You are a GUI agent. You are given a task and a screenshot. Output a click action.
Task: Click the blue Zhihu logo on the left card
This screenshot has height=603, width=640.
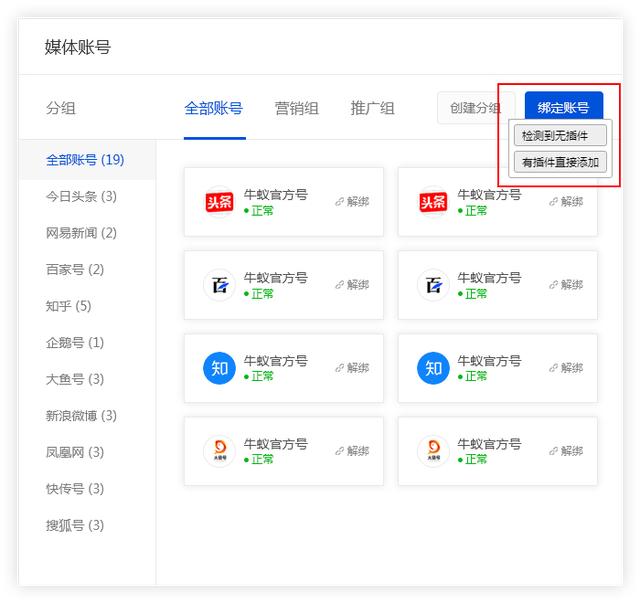219,368
